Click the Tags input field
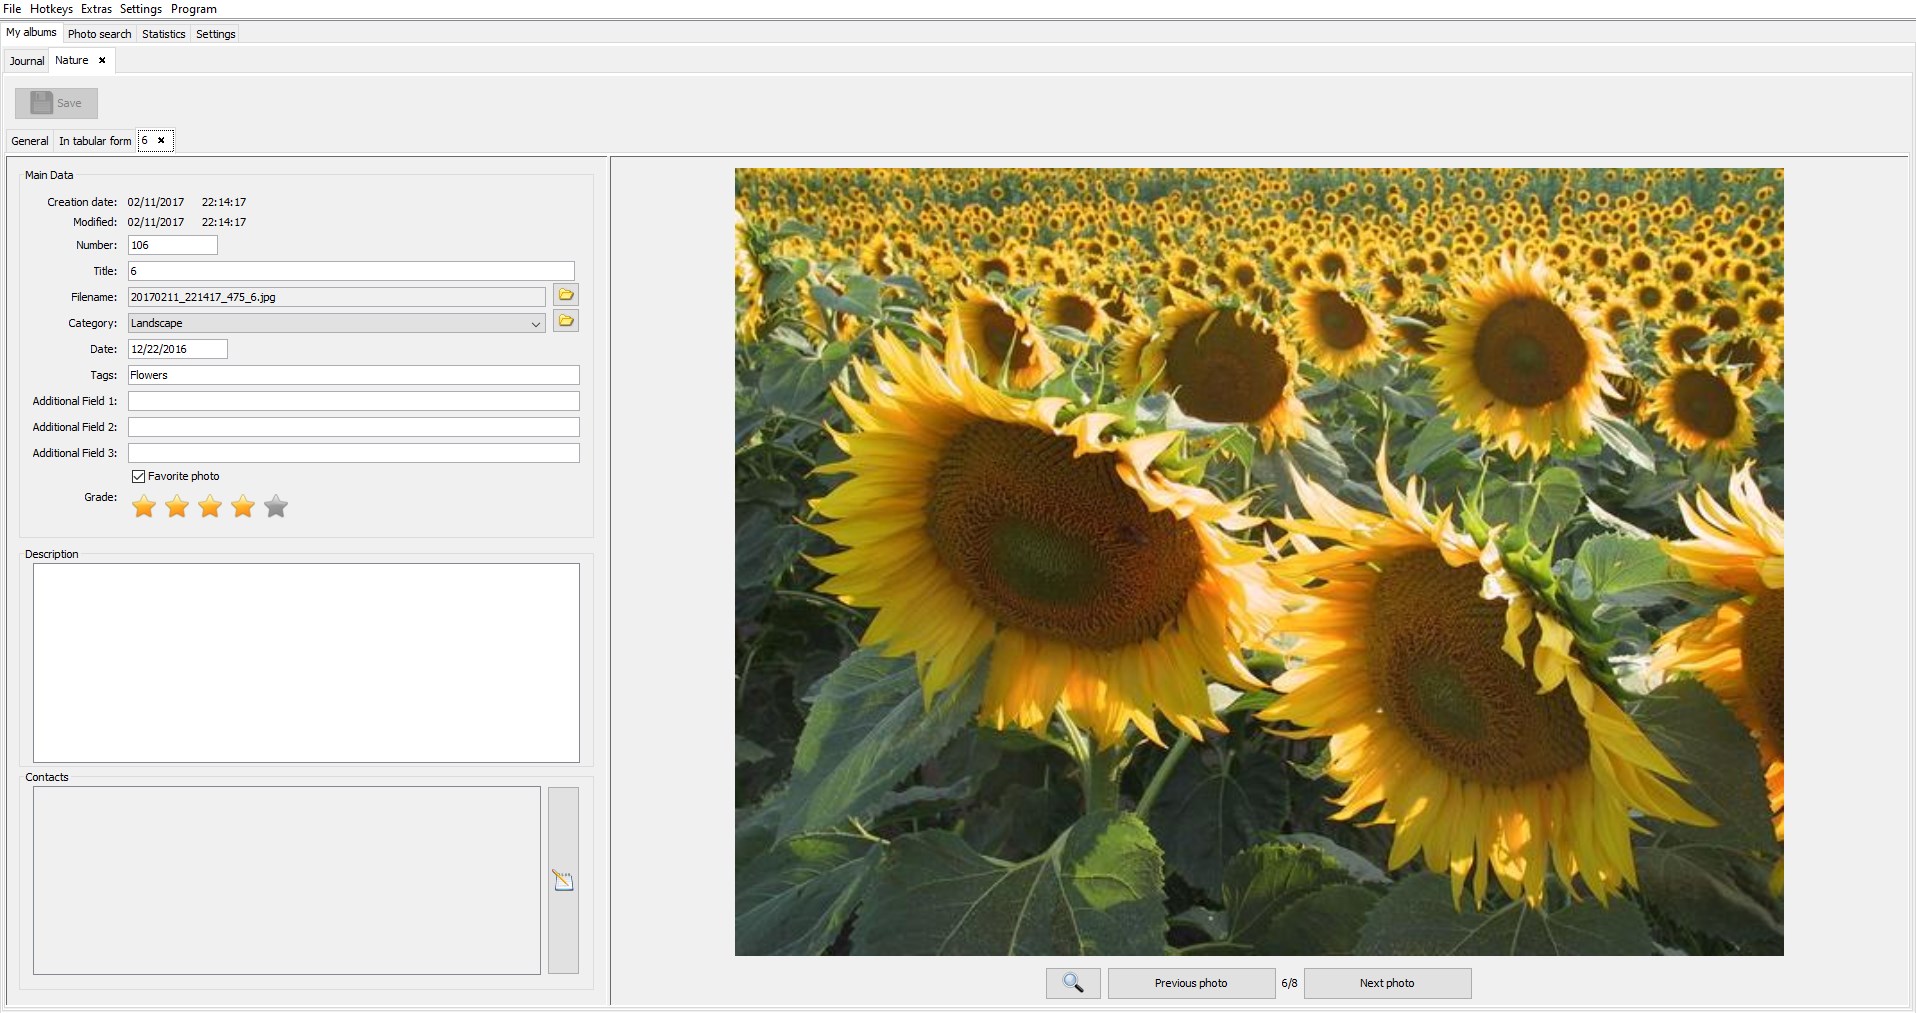The height and width of the screenshot is (1013, 1916). 353,375
